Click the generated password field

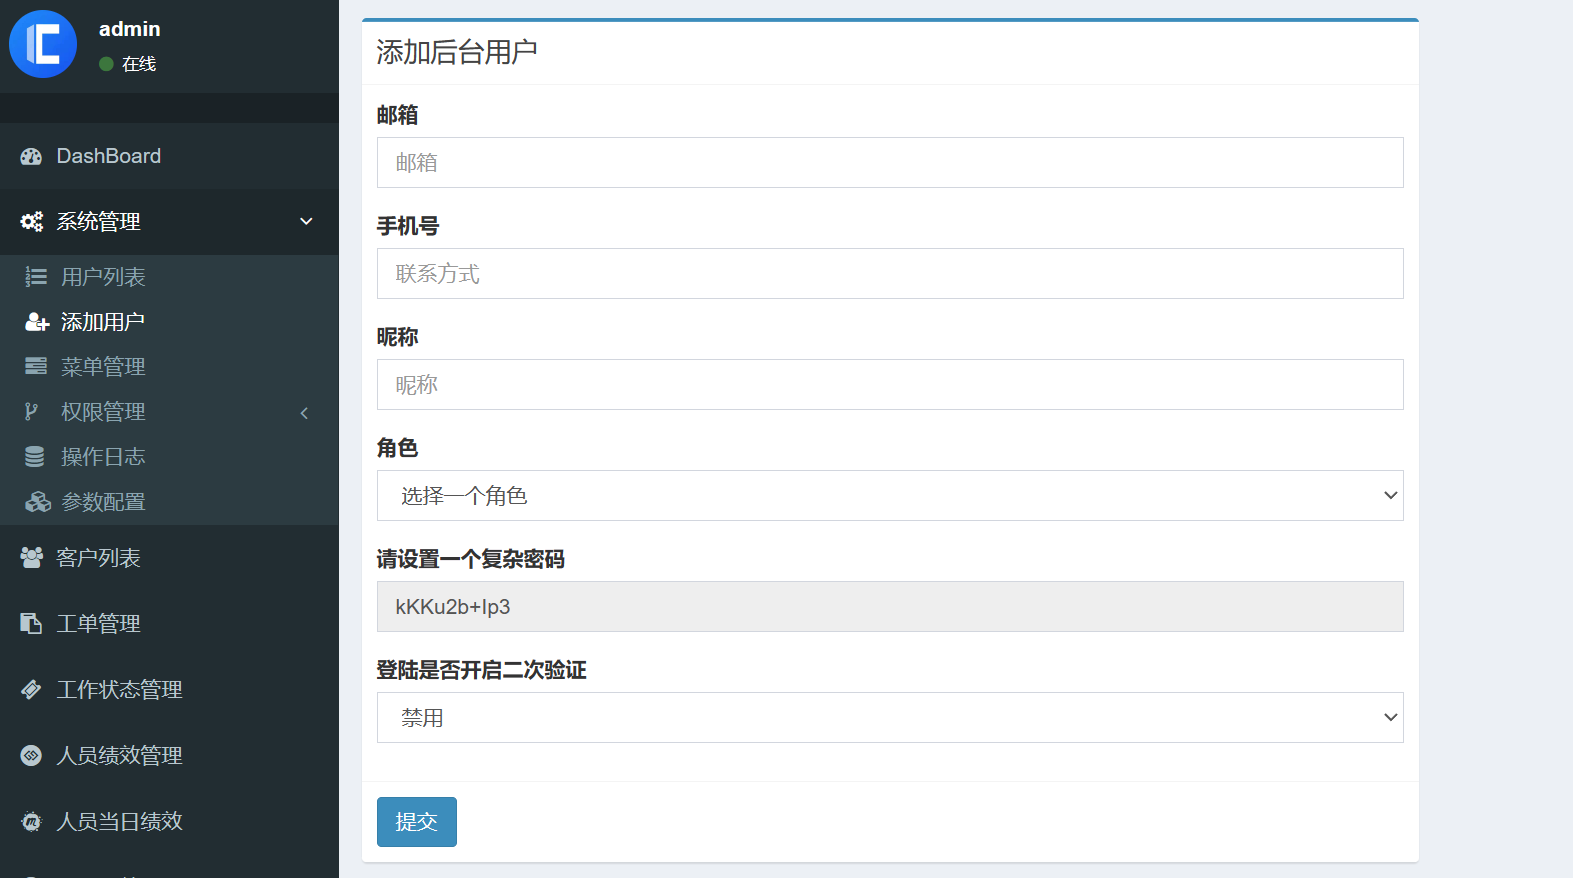[x=890, y=606]
